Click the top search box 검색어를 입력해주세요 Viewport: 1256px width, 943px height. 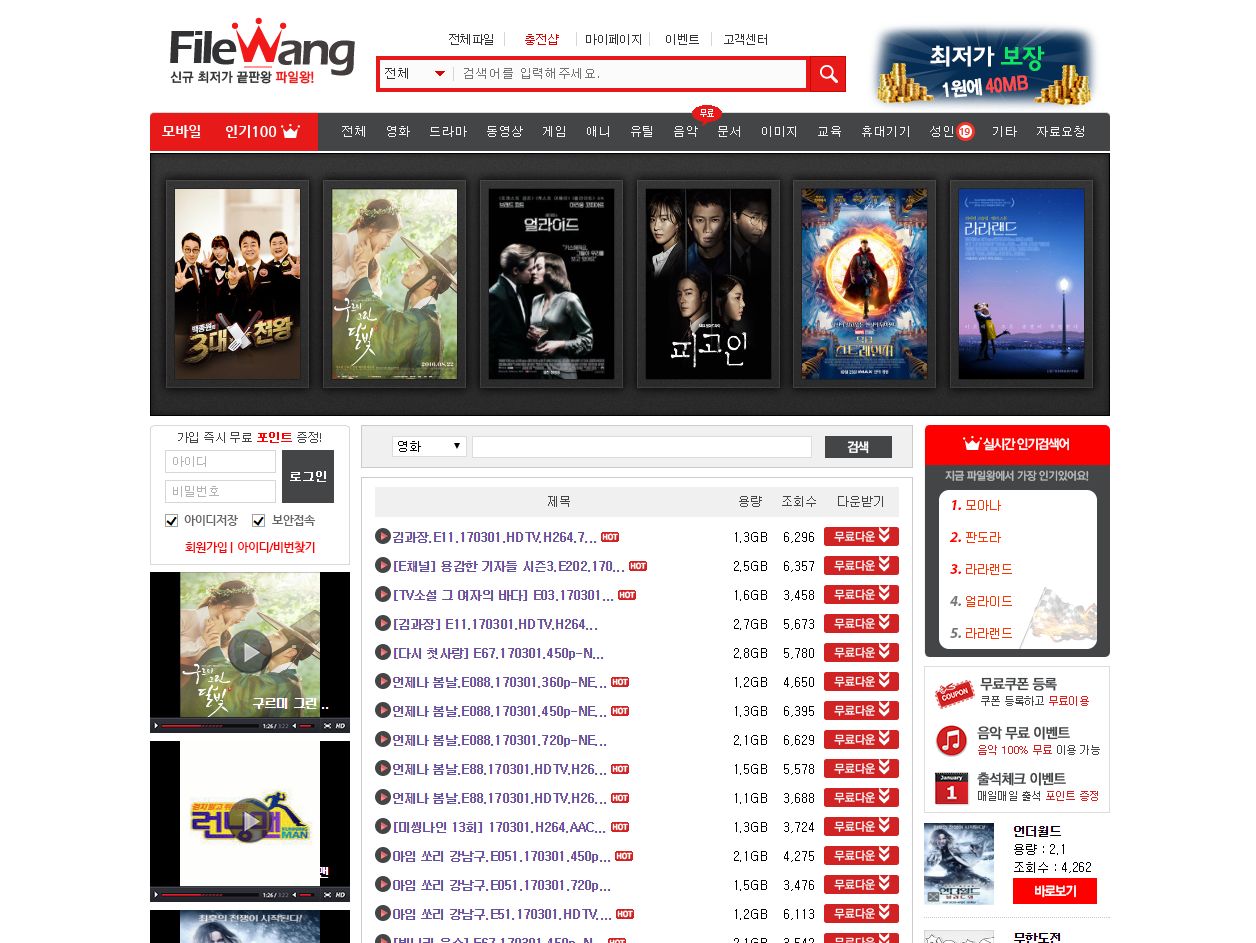pyautogui.click(x=630, y=74)
